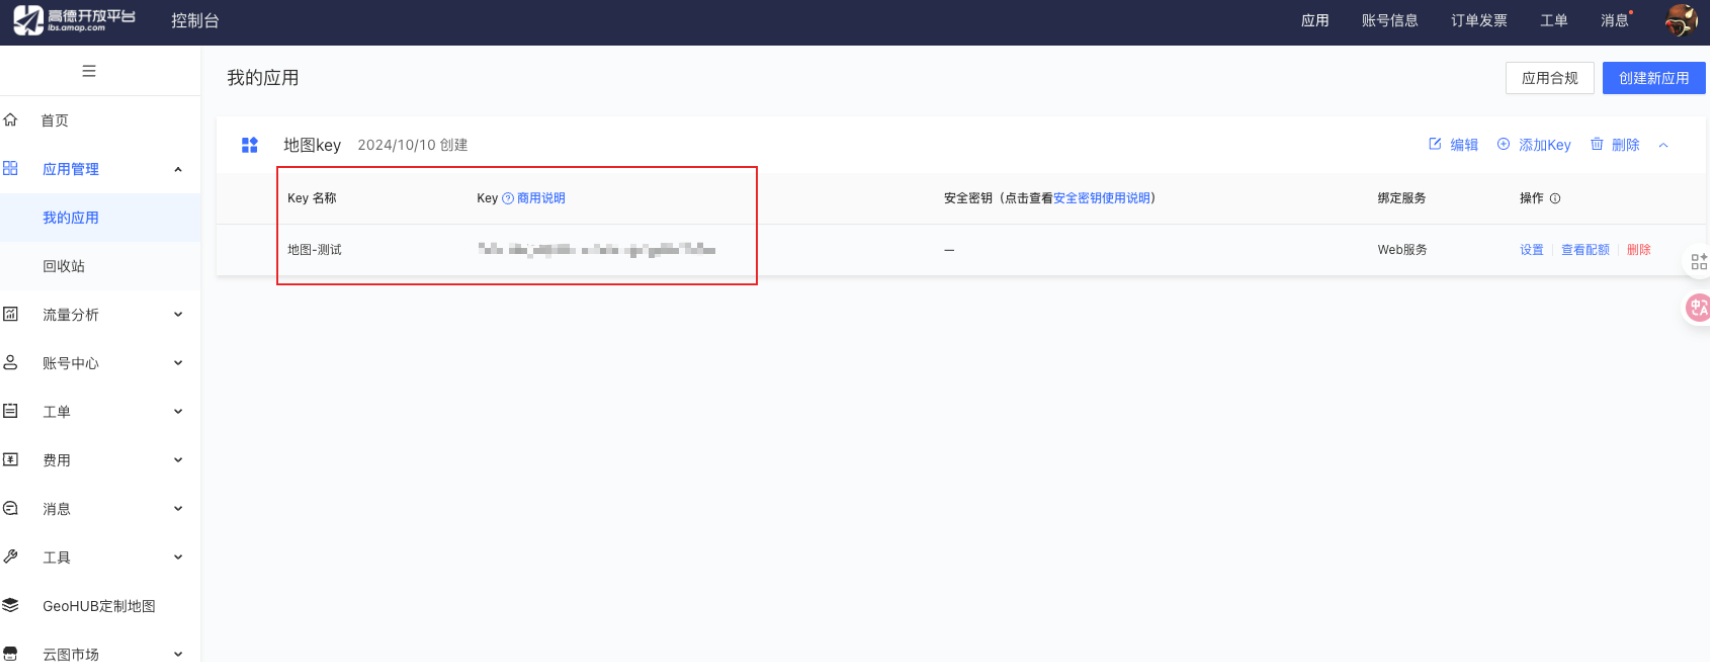This screenshot has width=1710, height=662.
Task: Open the pink floating assistant icon
Action: click(1697, 308)
